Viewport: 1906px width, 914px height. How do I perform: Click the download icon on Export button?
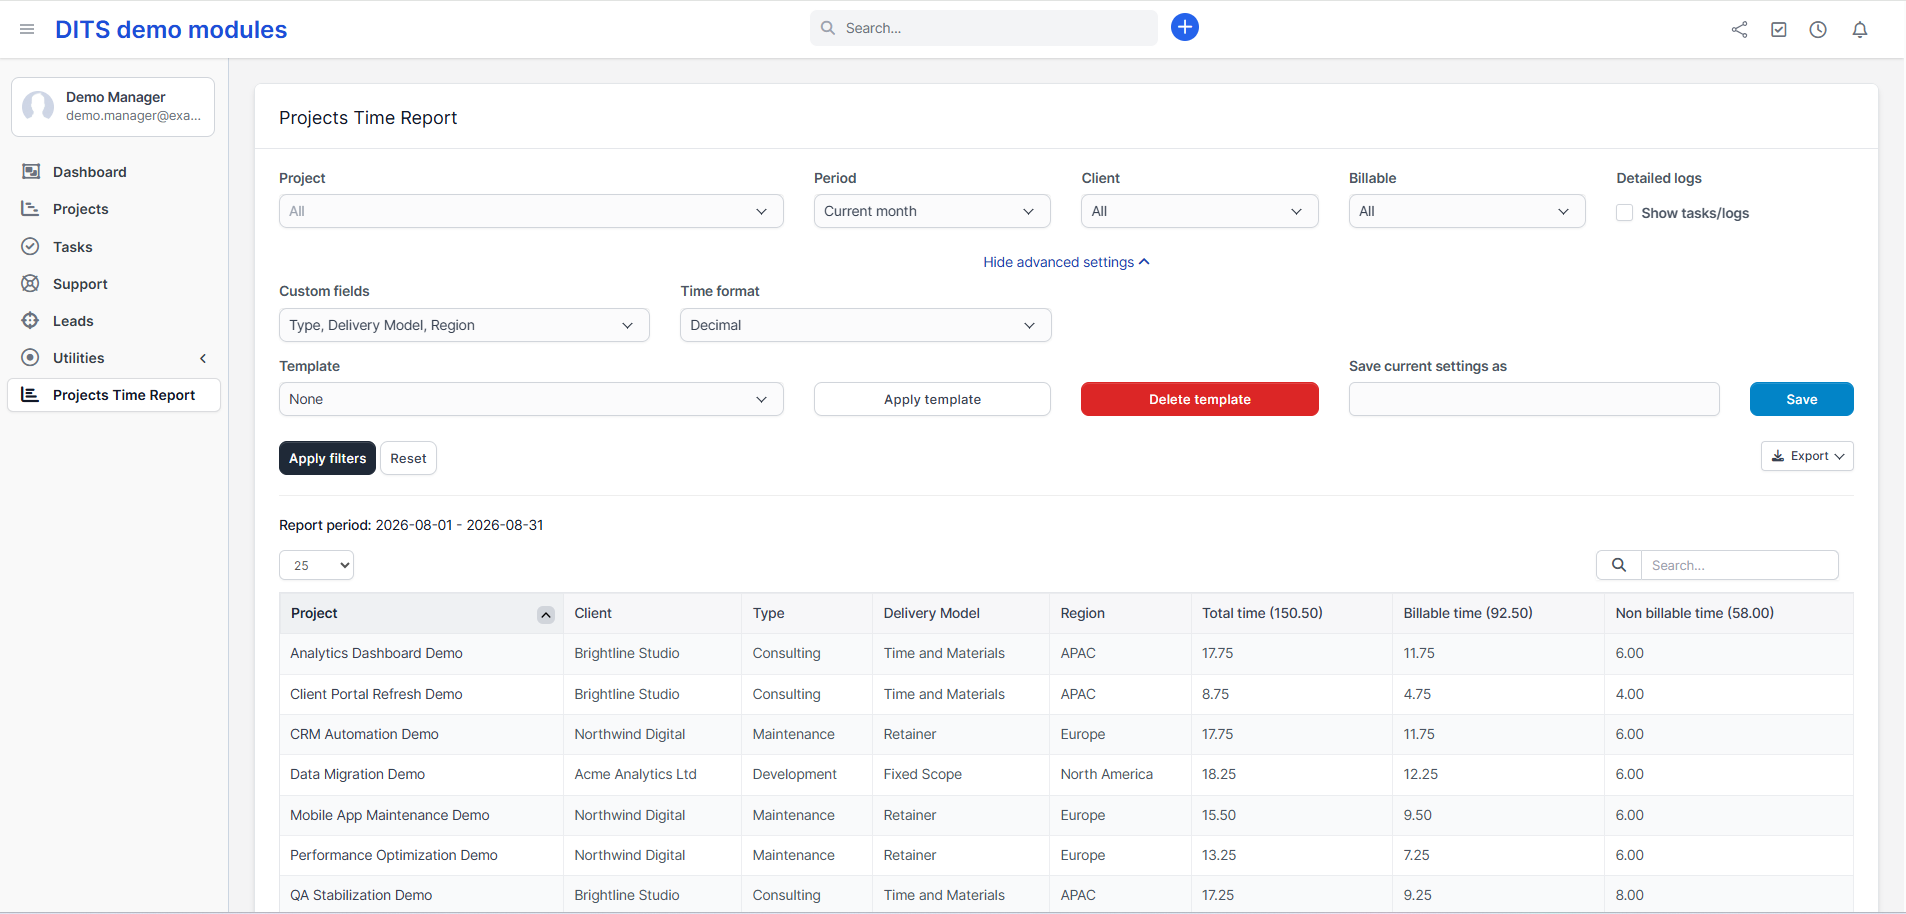1778,456
